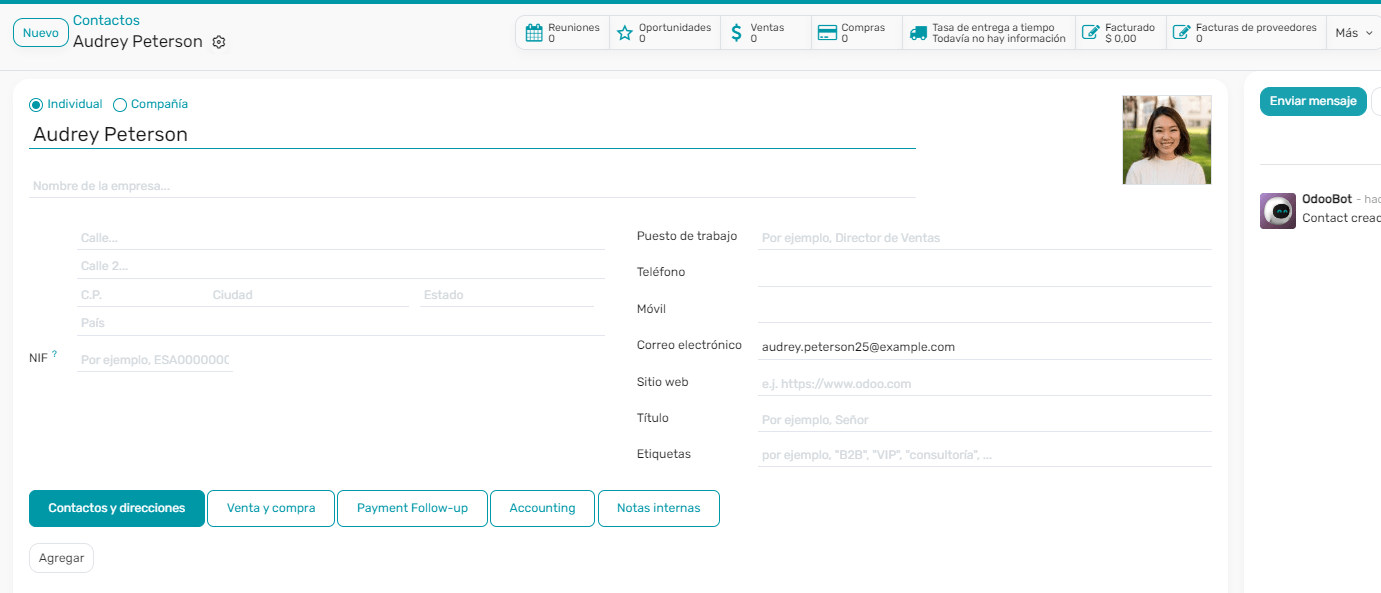Click the contact photo thumbnail

point(1167,140)
